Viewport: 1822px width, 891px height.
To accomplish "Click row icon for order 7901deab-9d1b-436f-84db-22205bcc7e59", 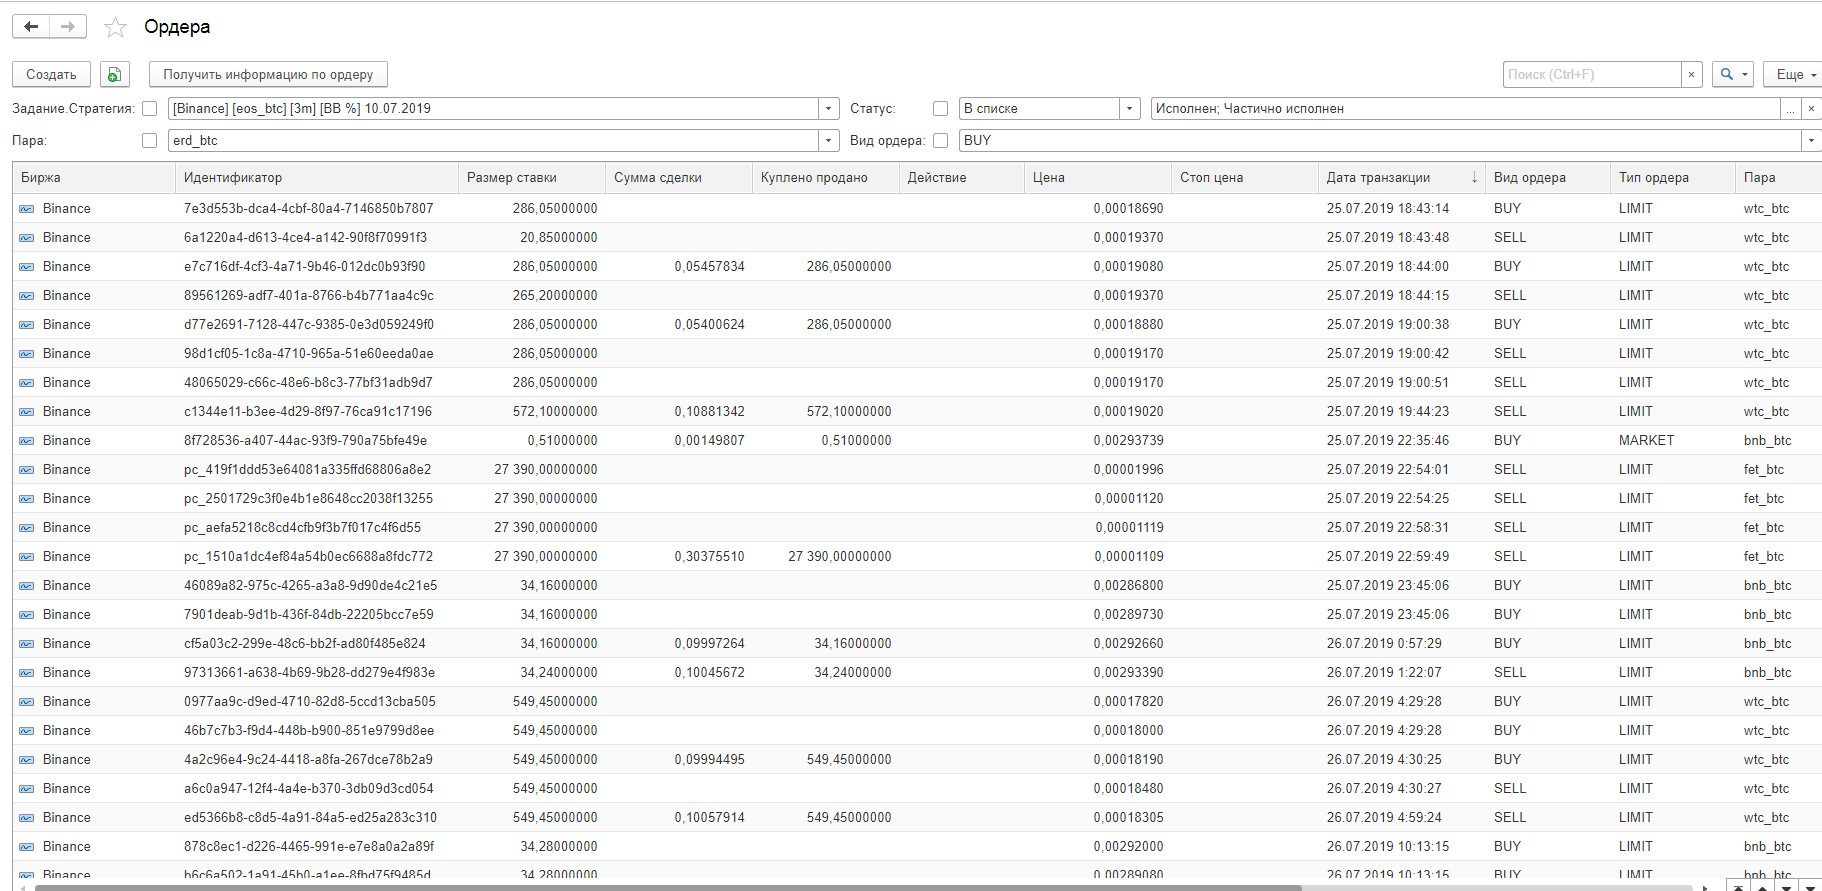I will [x=27, y=615].
